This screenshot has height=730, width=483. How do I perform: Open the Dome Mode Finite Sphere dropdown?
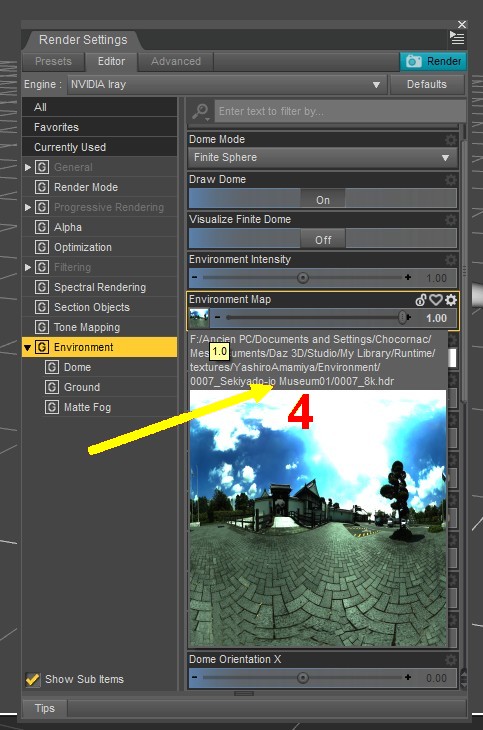pos(323,158)
